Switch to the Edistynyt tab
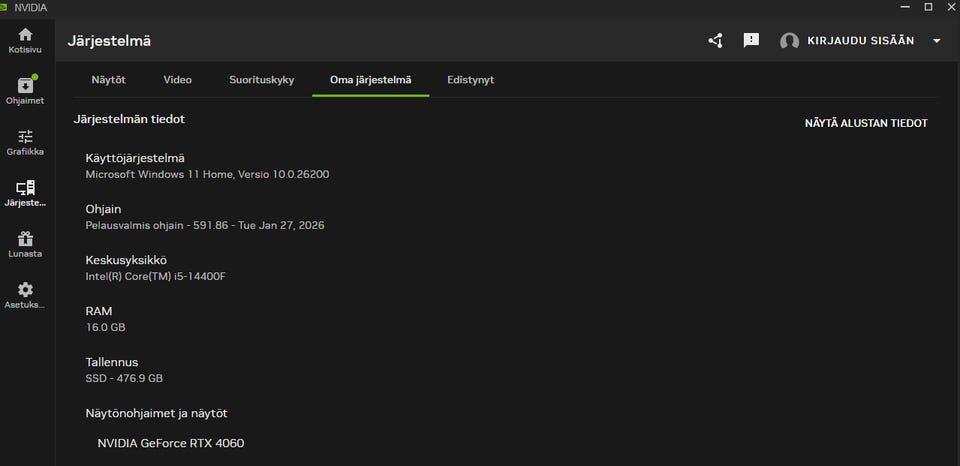This screenshot has height=466, width=960. (x=470, y=80)
